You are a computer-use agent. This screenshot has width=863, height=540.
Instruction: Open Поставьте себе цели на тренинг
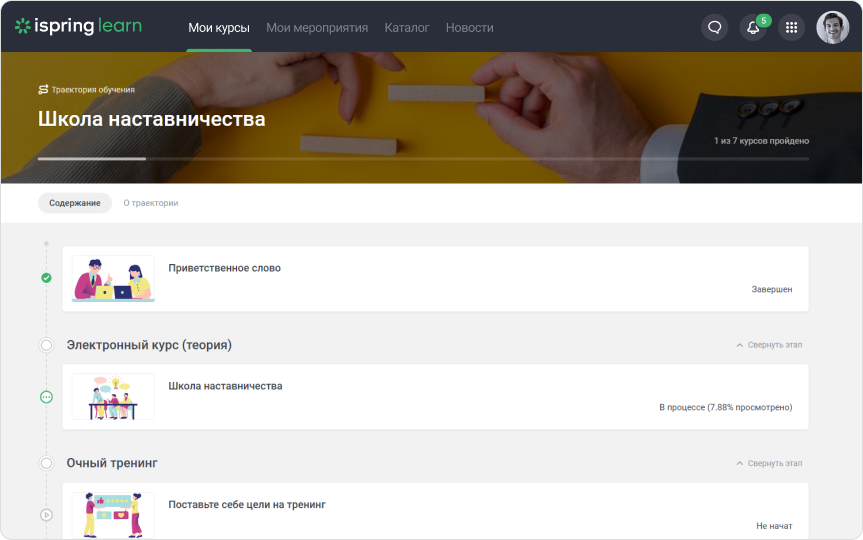[x=247, y=505]
